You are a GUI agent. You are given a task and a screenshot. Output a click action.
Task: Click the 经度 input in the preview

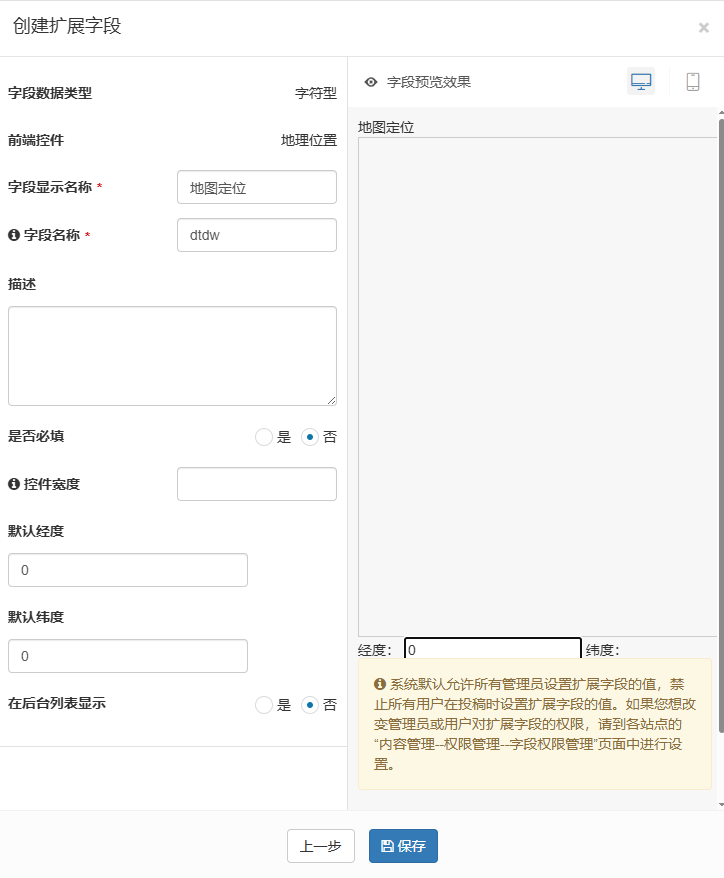pyautogui.click(x=492, y=649)
